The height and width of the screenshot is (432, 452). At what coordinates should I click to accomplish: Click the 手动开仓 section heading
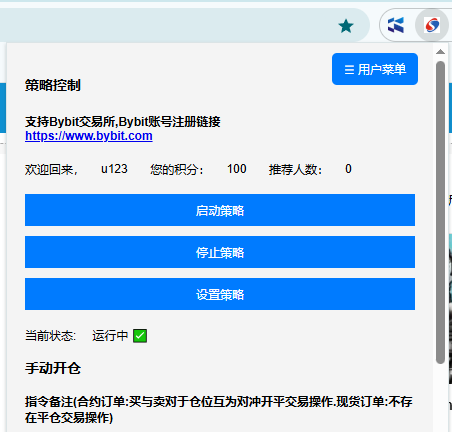point(53,368)
